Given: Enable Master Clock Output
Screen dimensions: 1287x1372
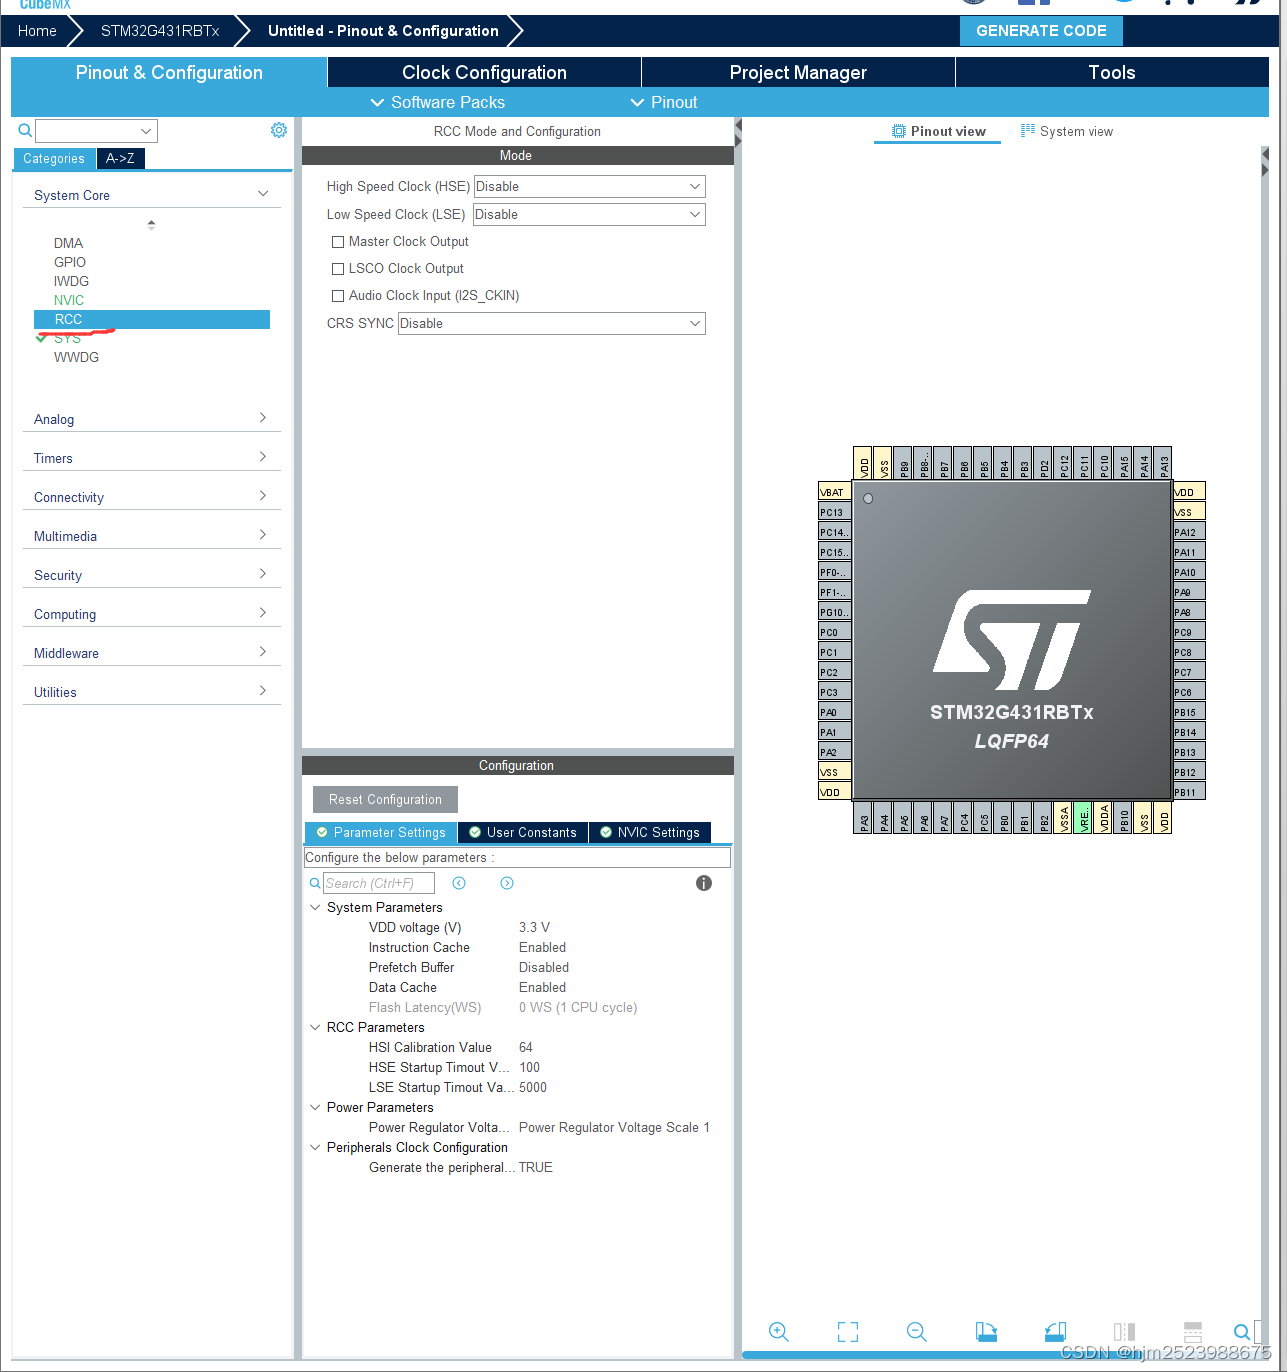Looking at the screenshot, I should pyautogui.click(x=338, y=241).
